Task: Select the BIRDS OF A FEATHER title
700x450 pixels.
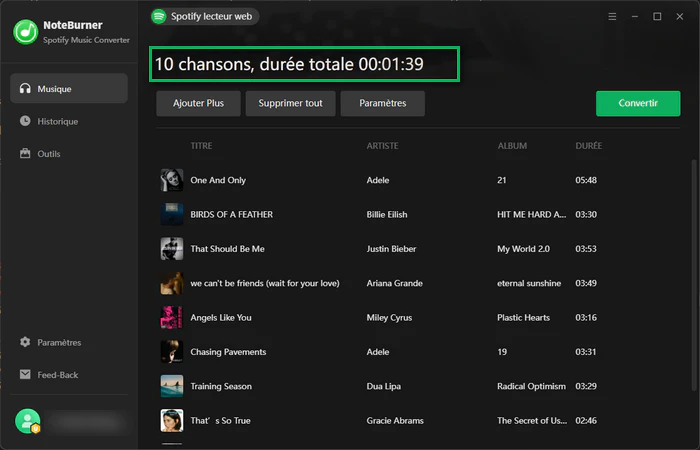Action: pos(231,214)
